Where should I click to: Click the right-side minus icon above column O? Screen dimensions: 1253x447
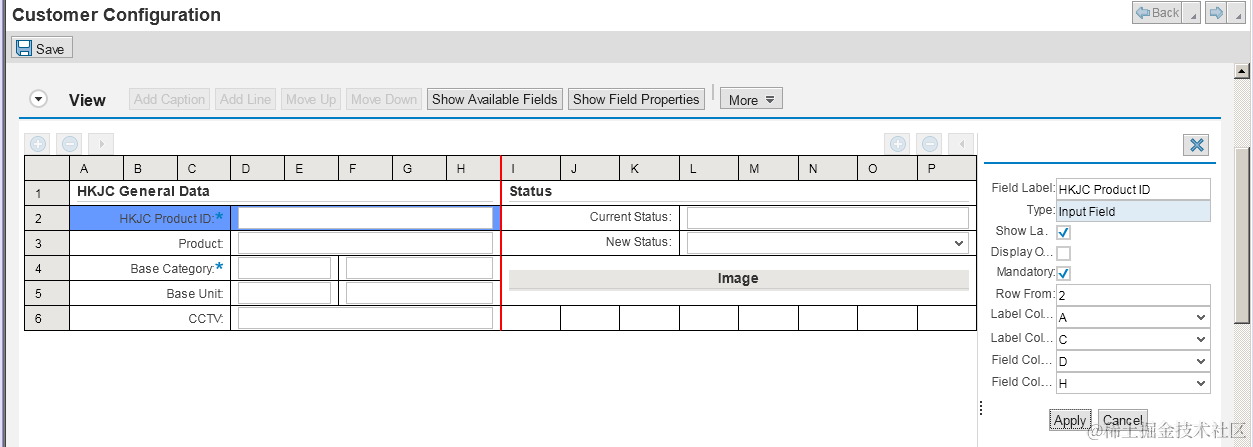(x=929, y=143)
